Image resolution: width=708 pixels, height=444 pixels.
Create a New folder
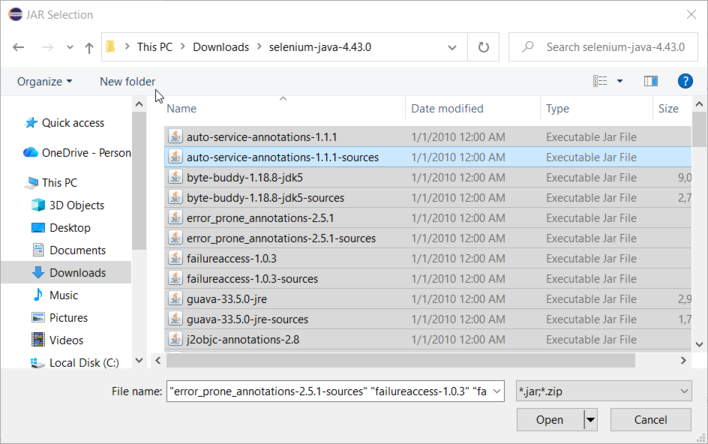tap(127, 81)
